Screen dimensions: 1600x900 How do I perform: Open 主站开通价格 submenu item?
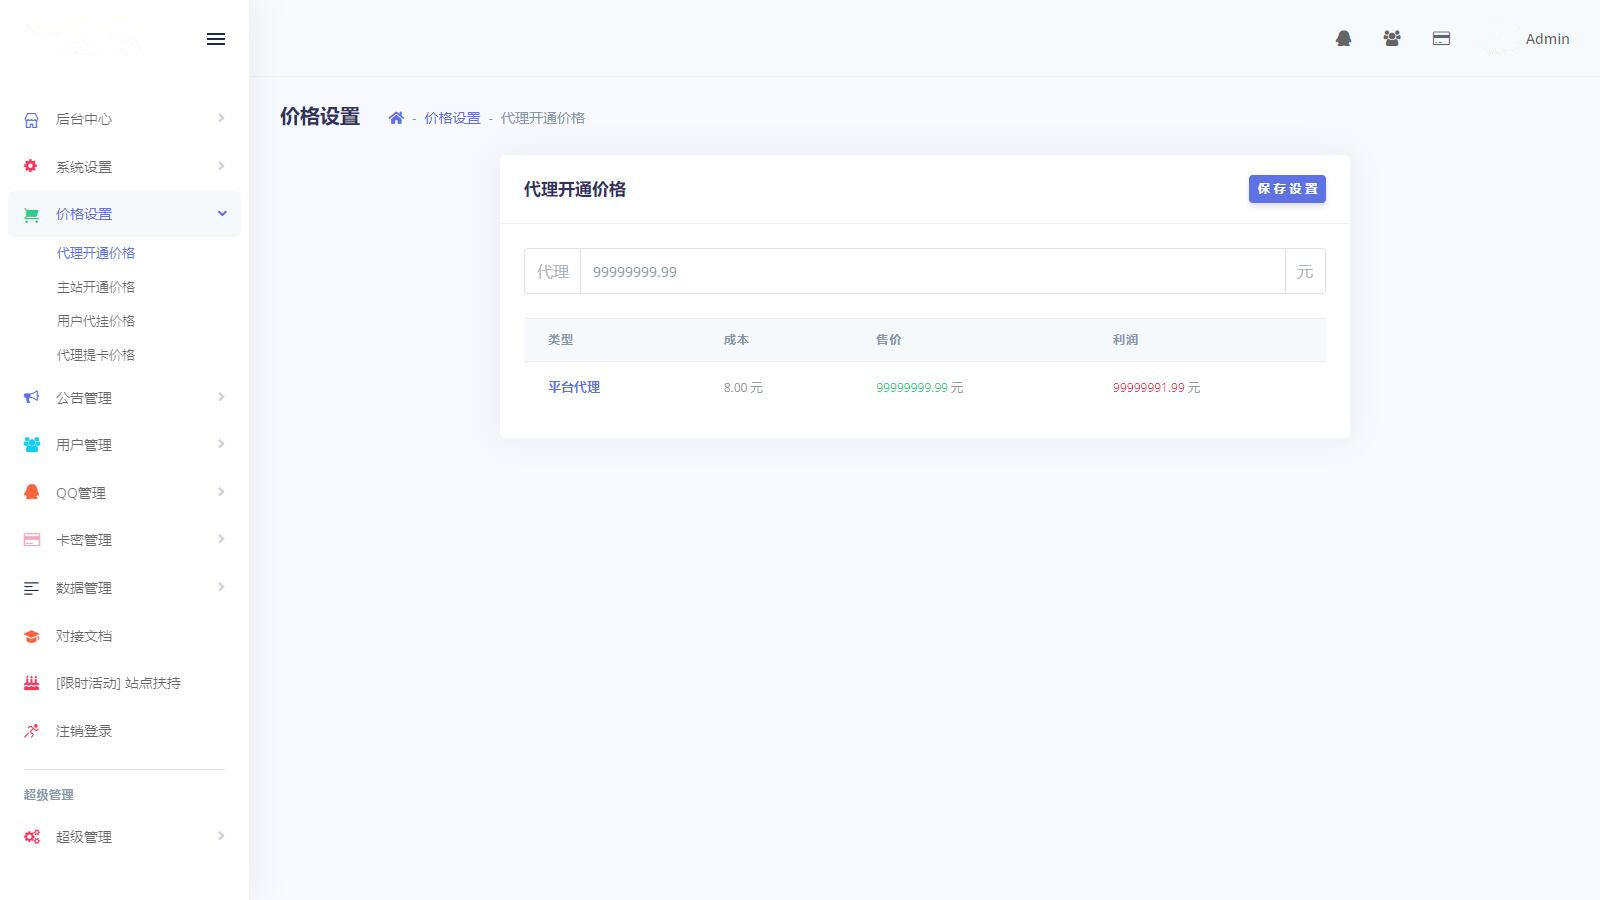pos(96,287)
